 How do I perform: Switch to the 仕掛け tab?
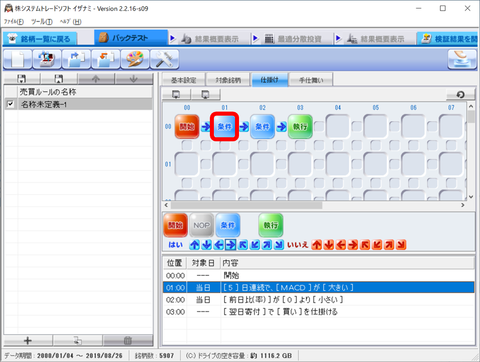[x=270, y=80]
